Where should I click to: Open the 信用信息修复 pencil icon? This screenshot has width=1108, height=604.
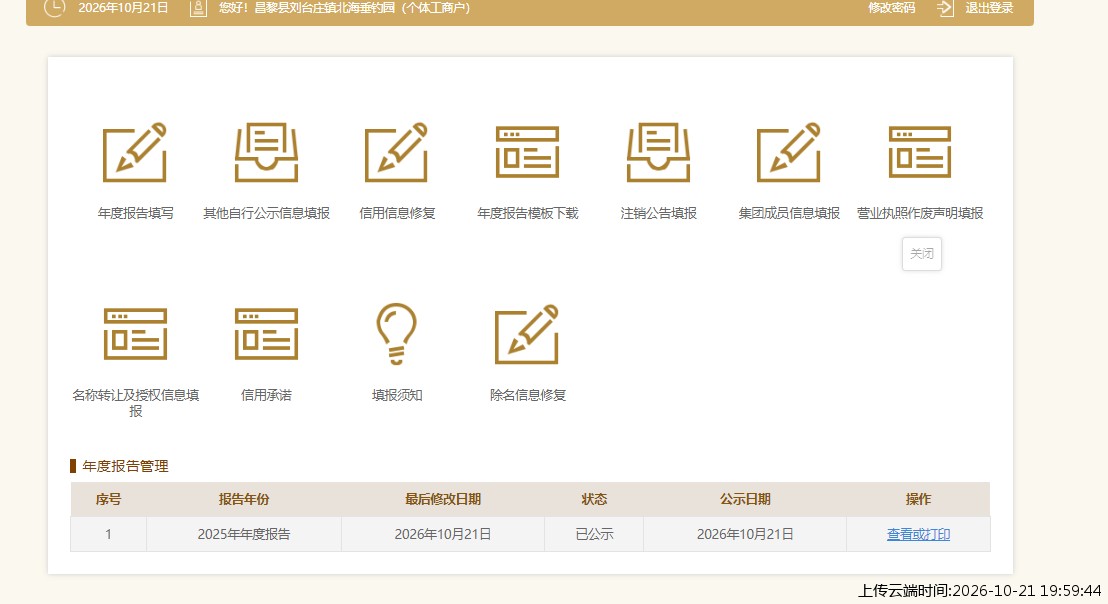[396, 152]
